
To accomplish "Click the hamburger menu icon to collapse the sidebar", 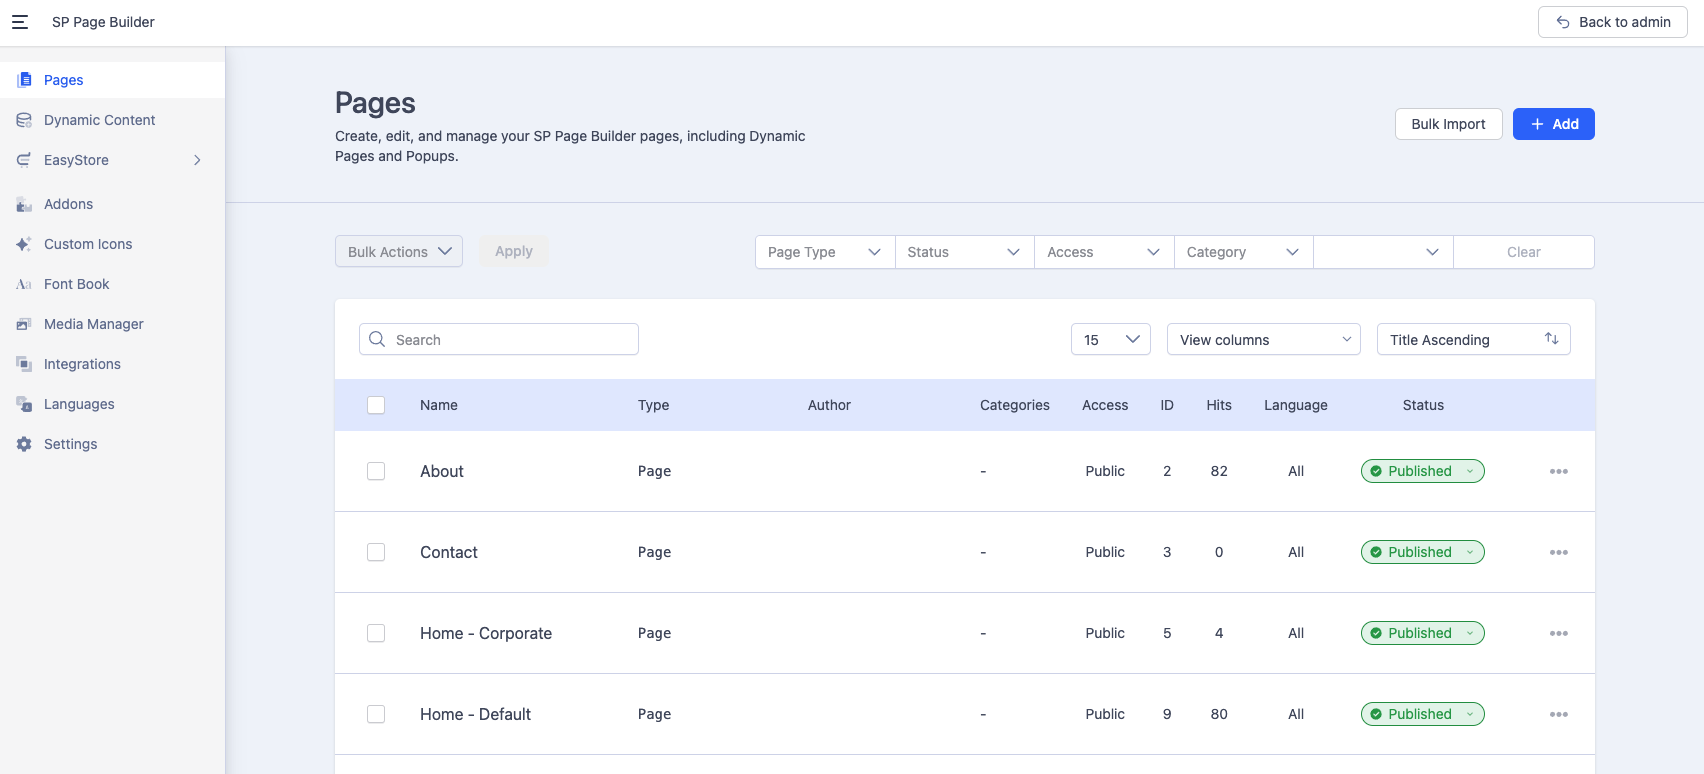I will tap(20, 22).
